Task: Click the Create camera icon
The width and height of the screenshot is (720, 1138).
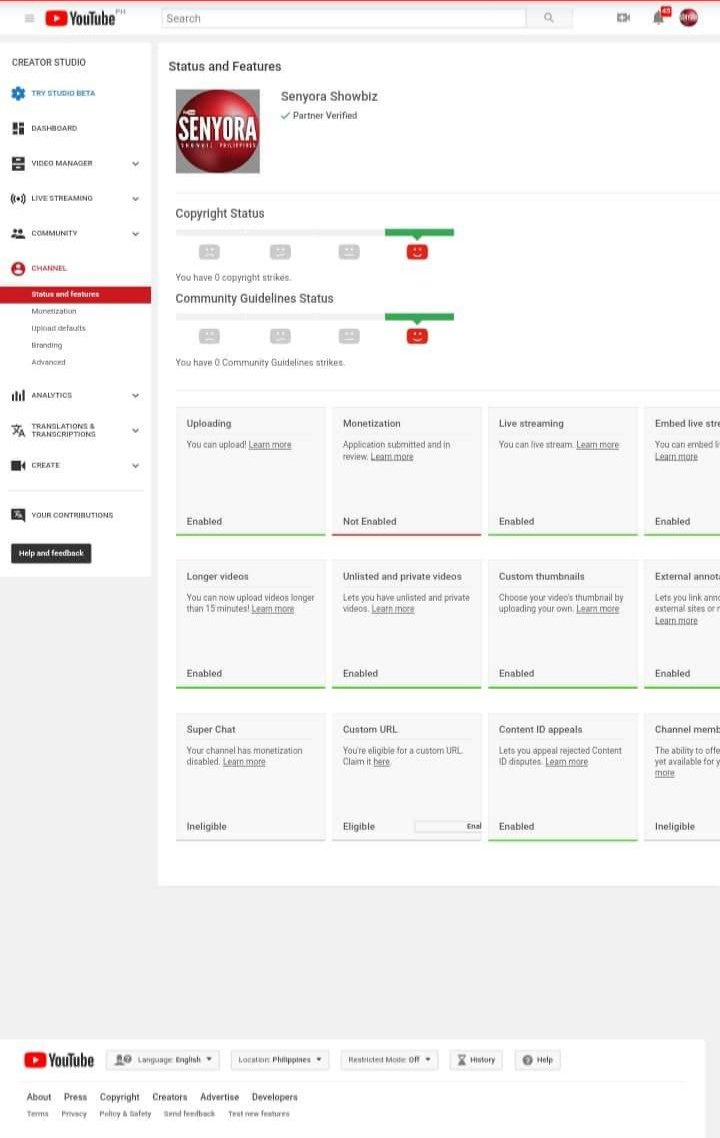Action: click(x=18, y=465)
